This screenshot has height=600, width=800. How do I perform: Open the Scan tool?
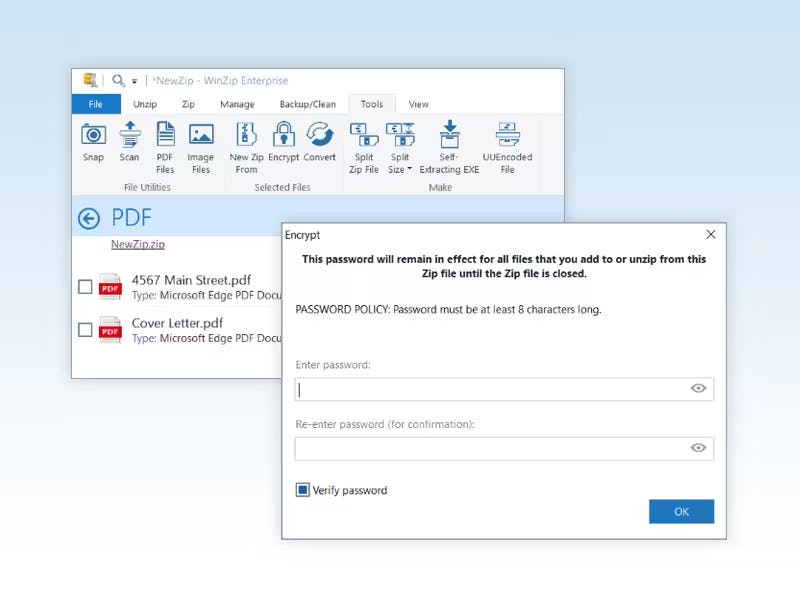pos(129,140)
